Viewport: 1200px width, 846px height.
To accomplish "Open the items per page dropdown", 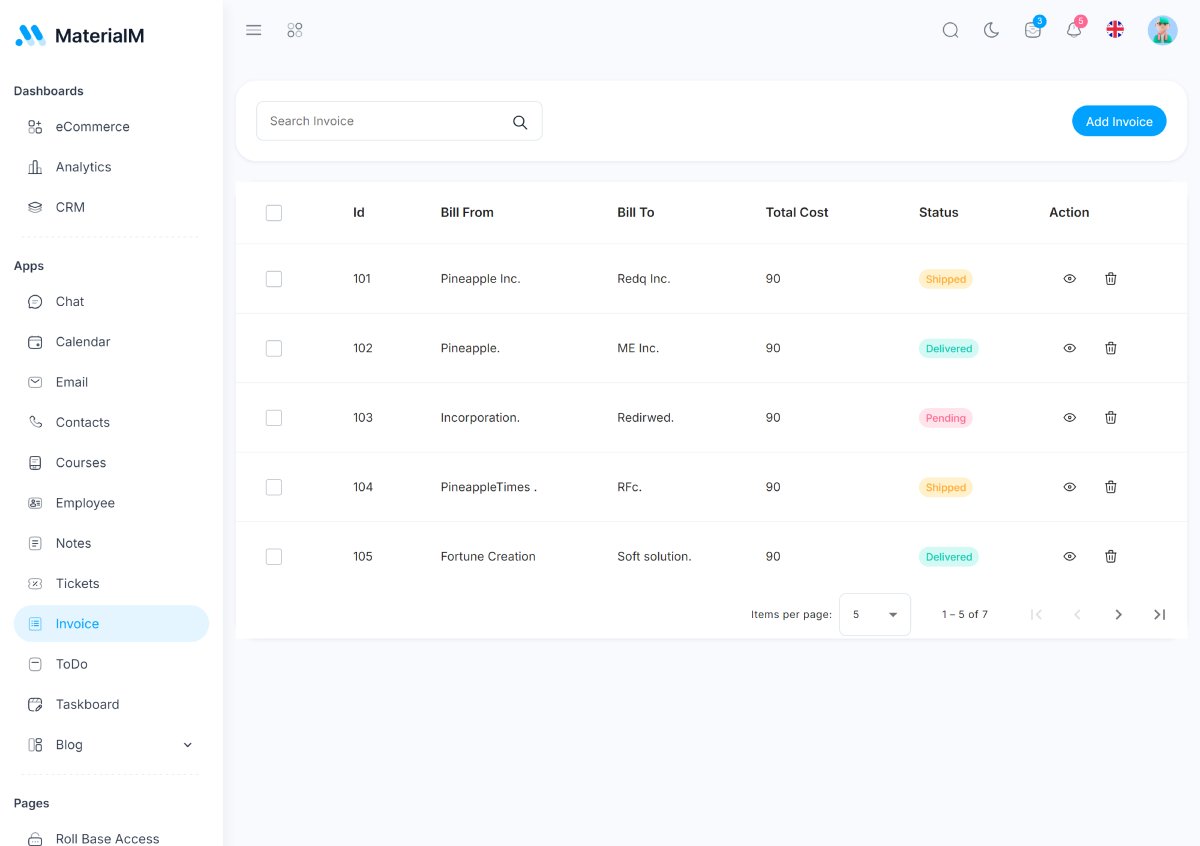I will [874, 614].
